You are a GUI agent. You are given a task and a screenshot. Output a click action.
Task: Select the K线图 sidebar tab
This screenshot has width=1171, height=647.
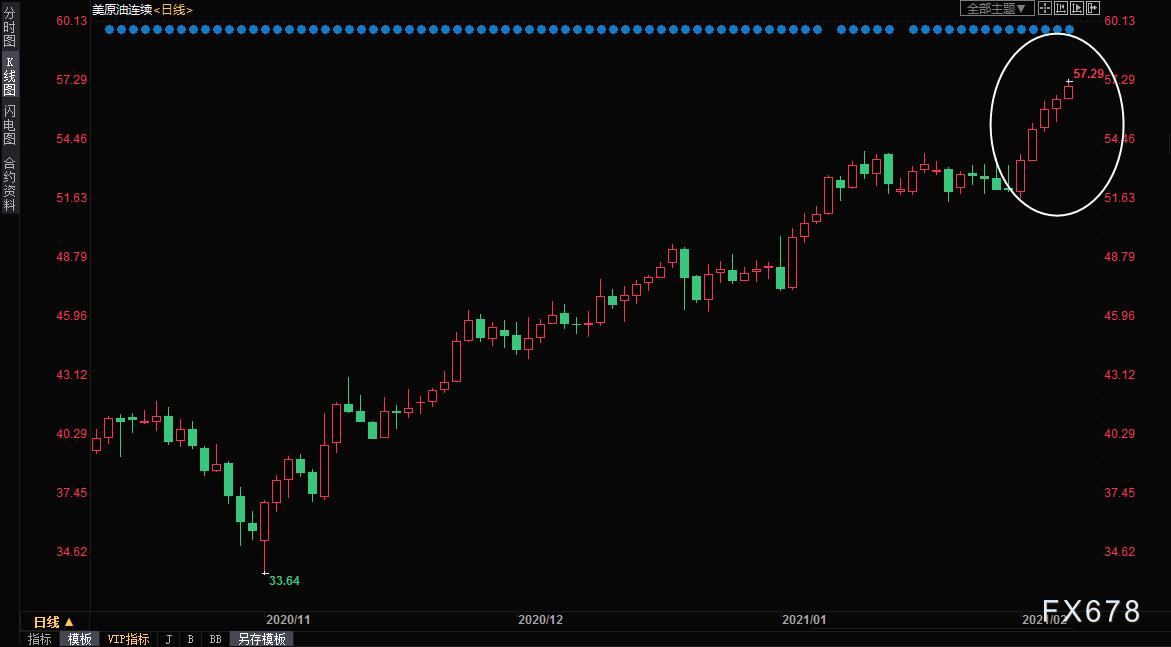[x=9, y=75]
